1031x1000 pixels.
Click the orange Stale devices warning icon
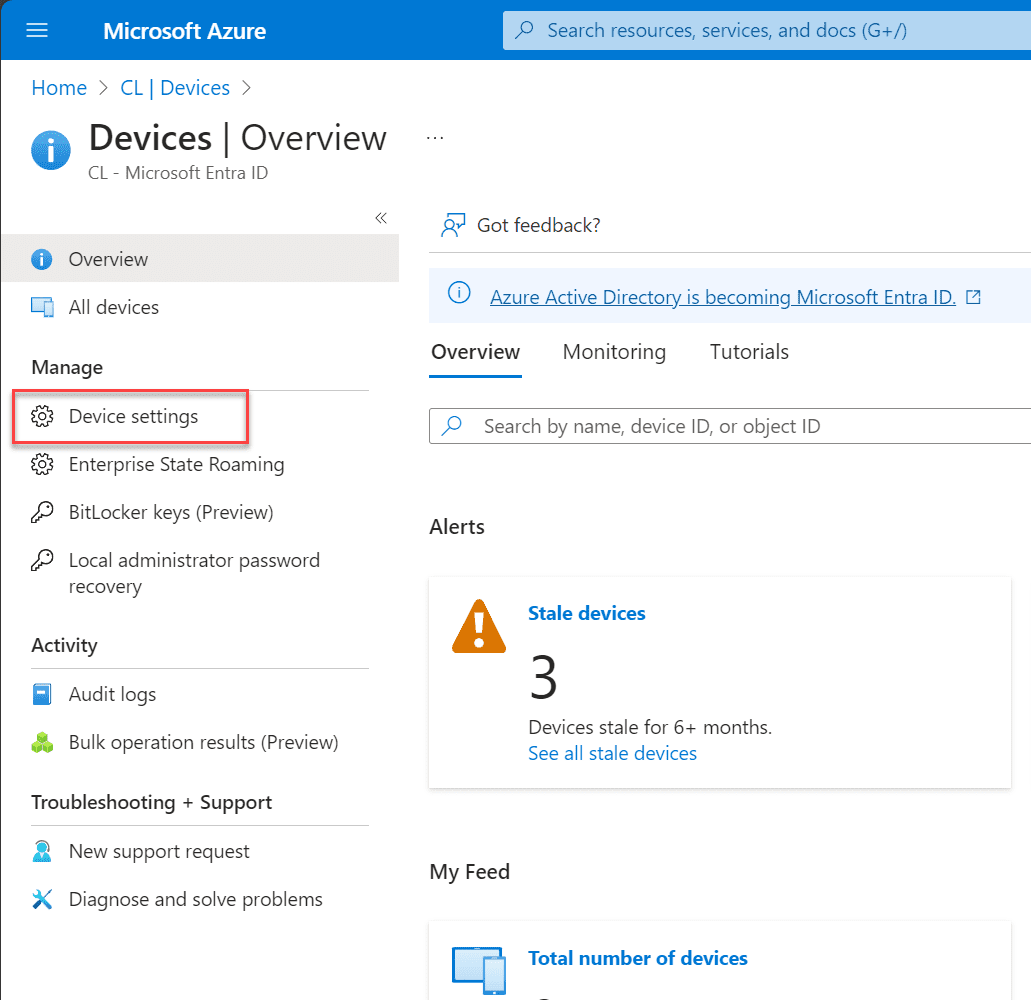point(479,627)
